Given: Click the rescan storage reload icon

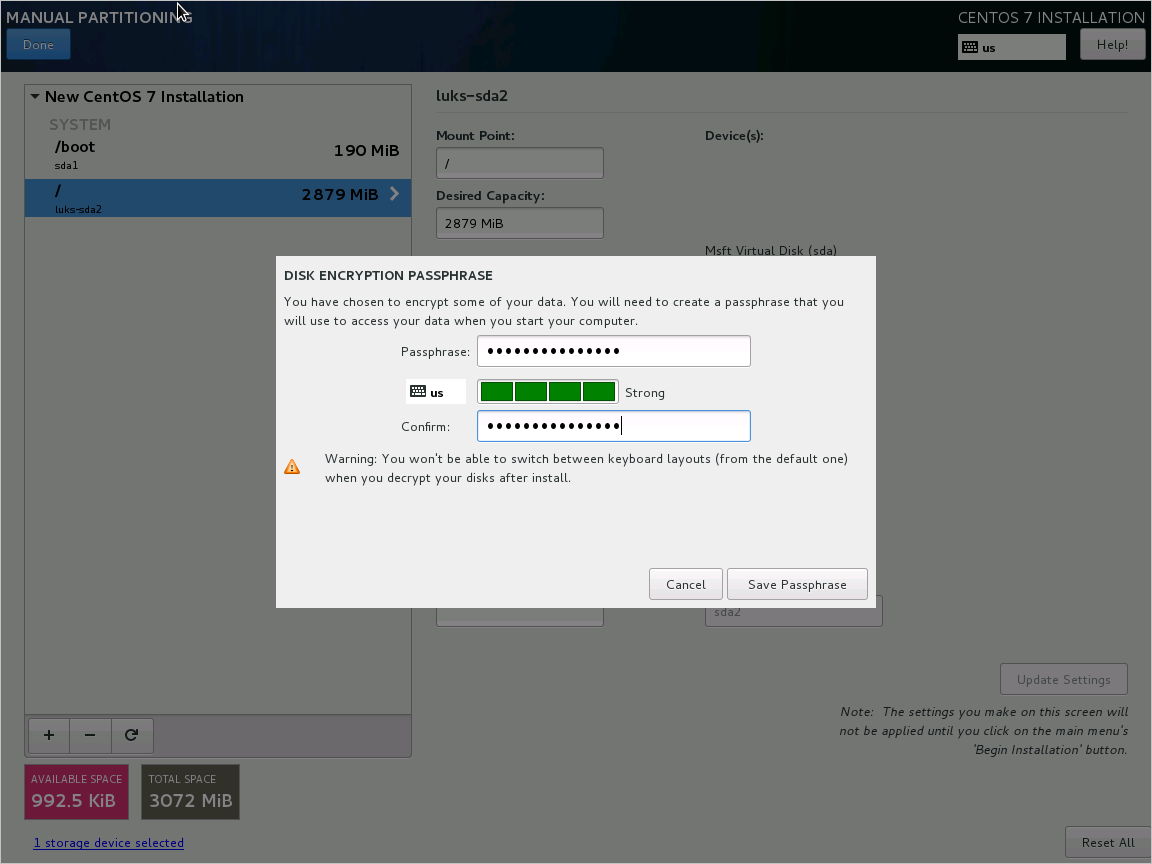Looking at the screenshot, I should 132,735.
